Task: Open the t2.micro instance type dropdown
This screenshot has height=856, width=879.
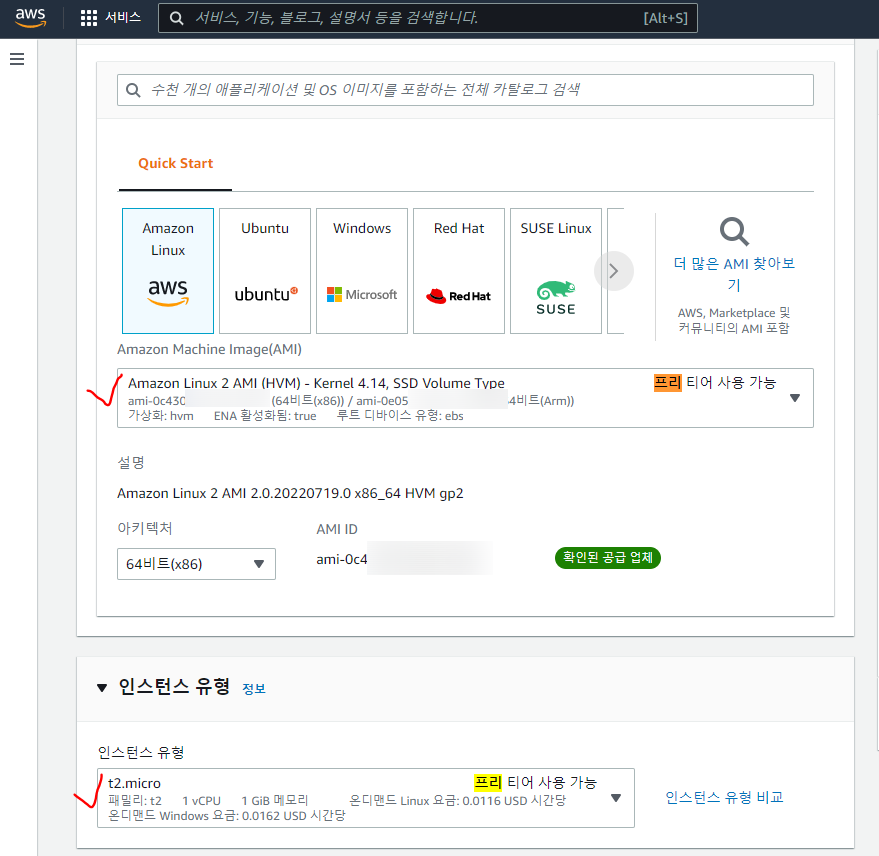Action: [366, 798]
